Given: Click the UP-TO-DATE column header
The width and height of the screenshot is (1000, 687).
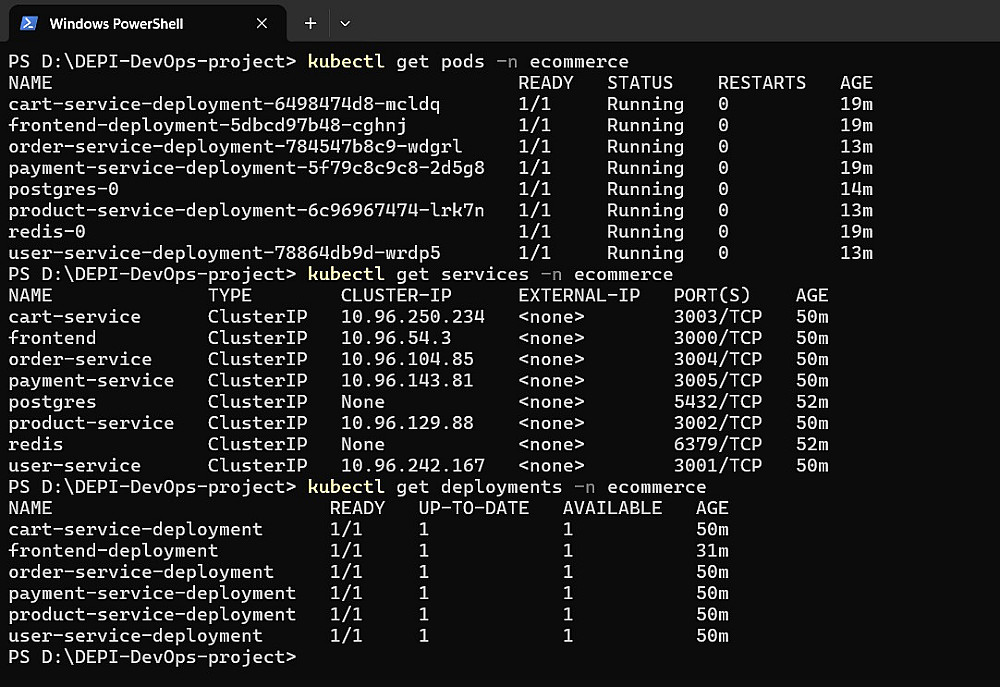Looking at the screenshot, I should pyautogui.click(x=474, y=508).
